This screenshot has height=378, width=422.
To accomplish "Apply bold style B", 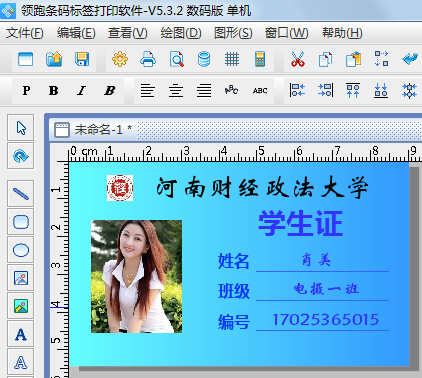I will [x=53, y=90].
